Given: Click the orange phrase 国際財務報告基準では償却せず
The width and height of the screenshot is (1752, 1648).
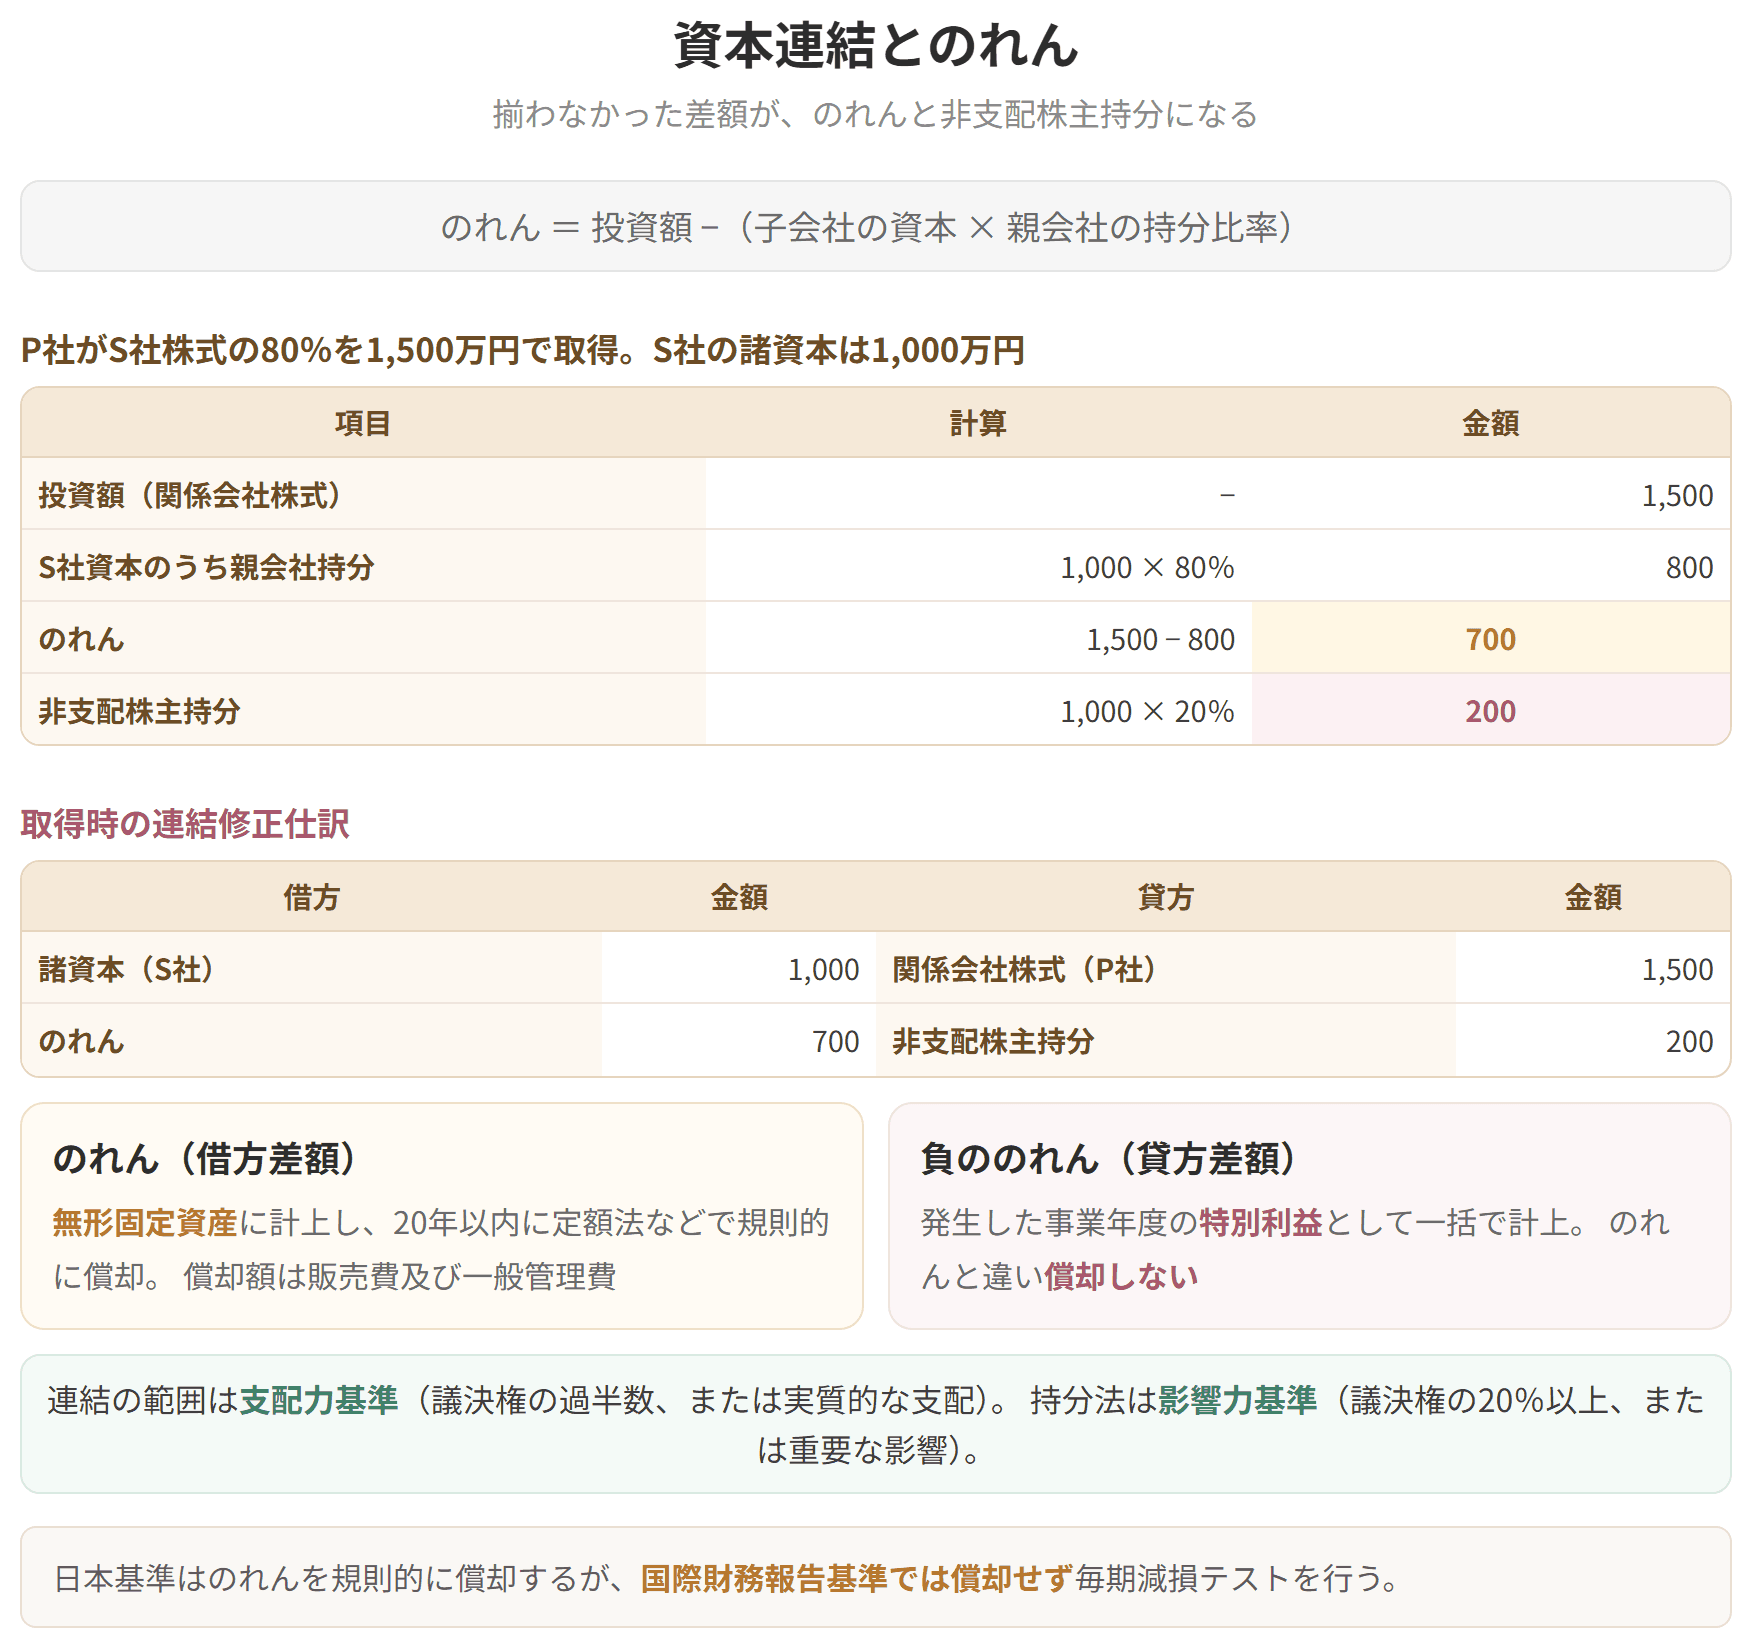Looking at the screenshot, I should (x=856, y=1578).
